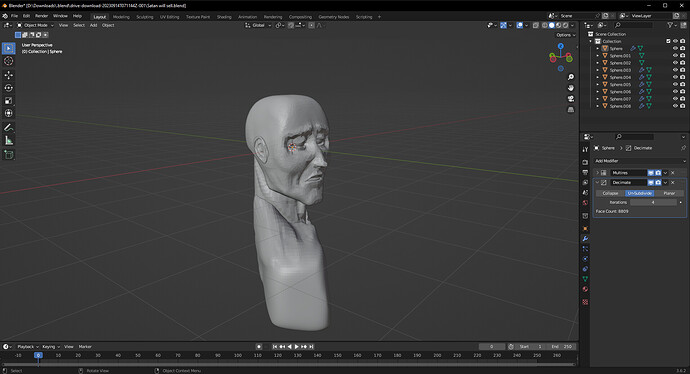Collapse the Decimate modifier panel
The image size is (690, 374).
[x=597, y=183]
